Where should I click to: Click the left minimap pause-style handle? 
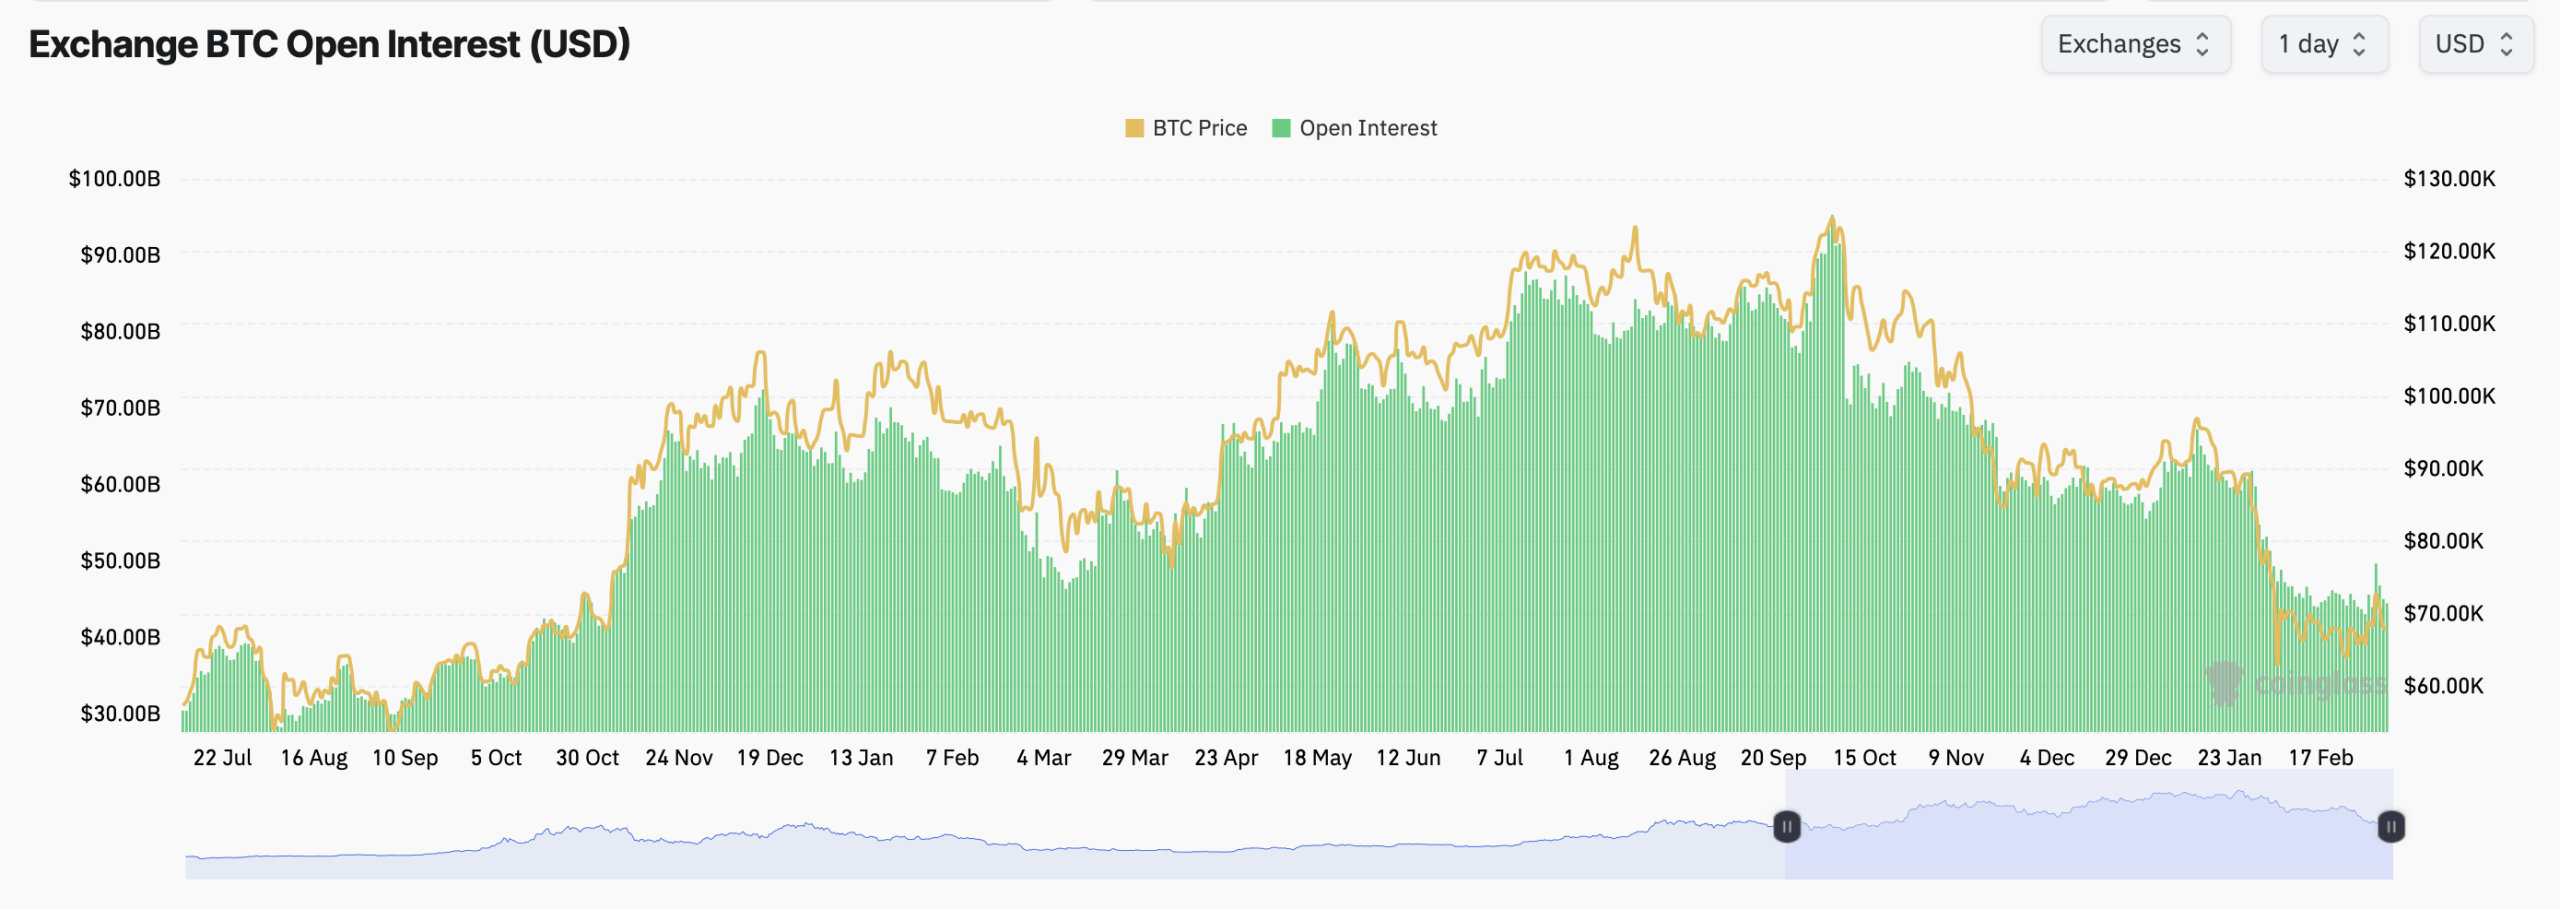pyautogui.click(x=1789, y=827)
